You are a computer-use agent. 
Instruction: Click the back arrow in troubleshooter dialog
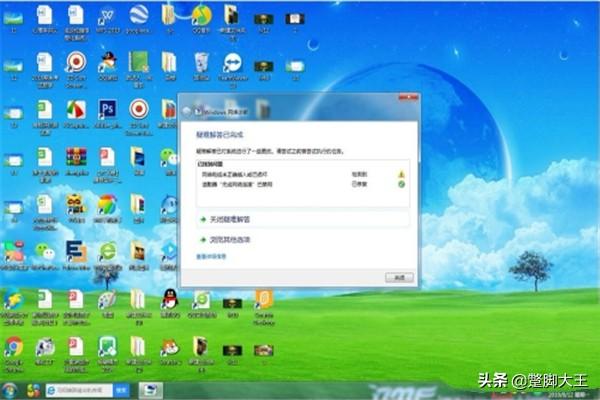point(187,112)
